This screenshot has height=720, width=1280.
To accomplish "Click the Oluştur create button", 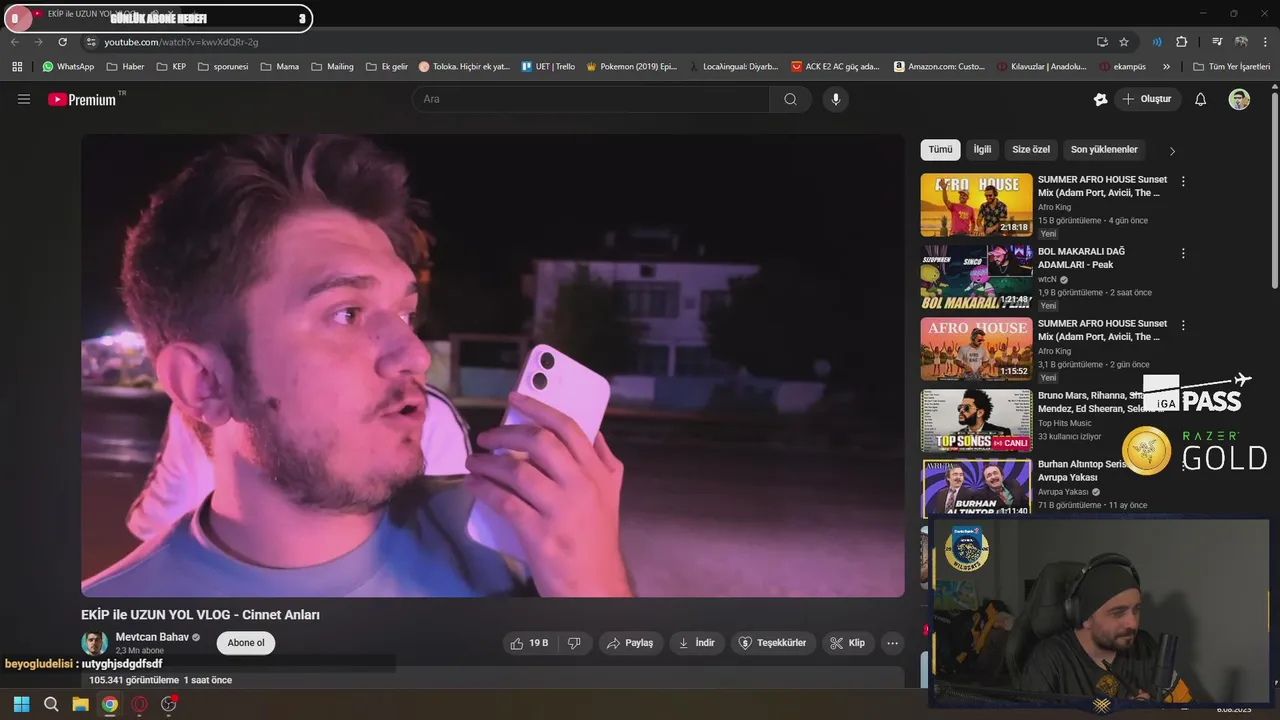I will pos(1147,99).
